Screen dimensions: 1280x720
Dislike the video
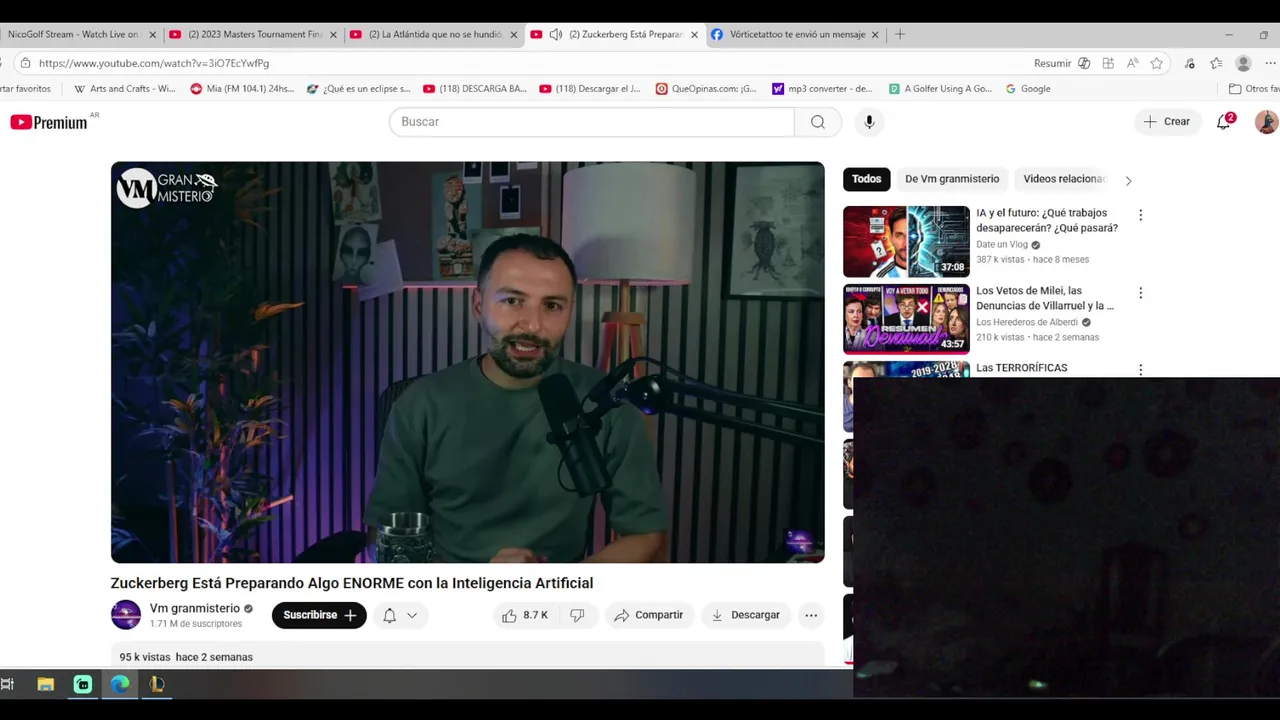click(577, 615)
